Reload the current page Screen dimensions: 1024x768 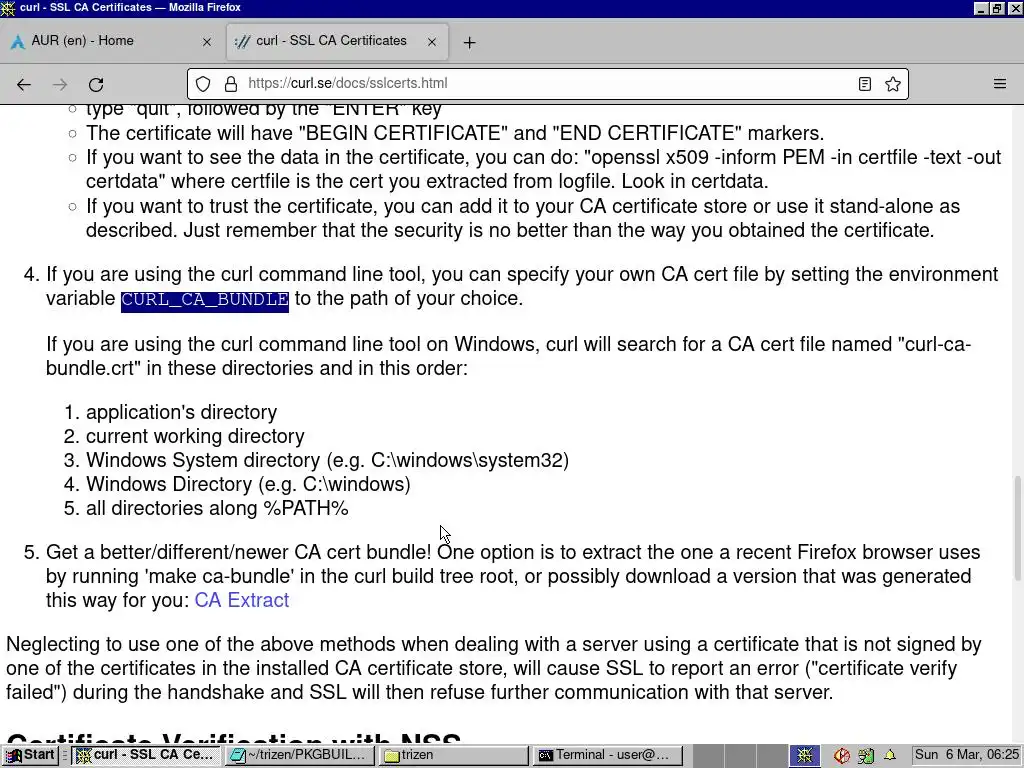coord(96,84)
